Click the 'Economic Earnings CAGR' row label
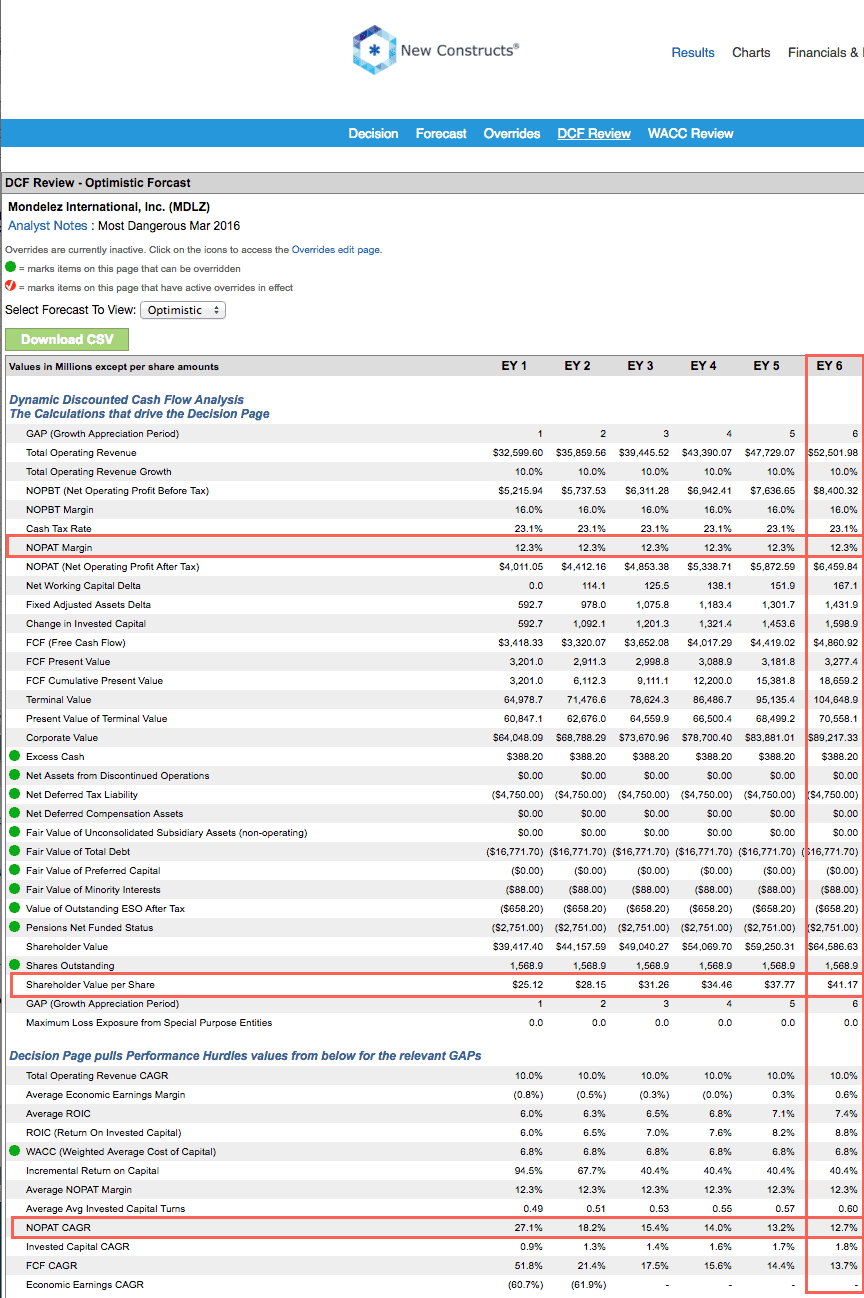The width and height of the screenshot is (864, 1298). (85, 1285)
